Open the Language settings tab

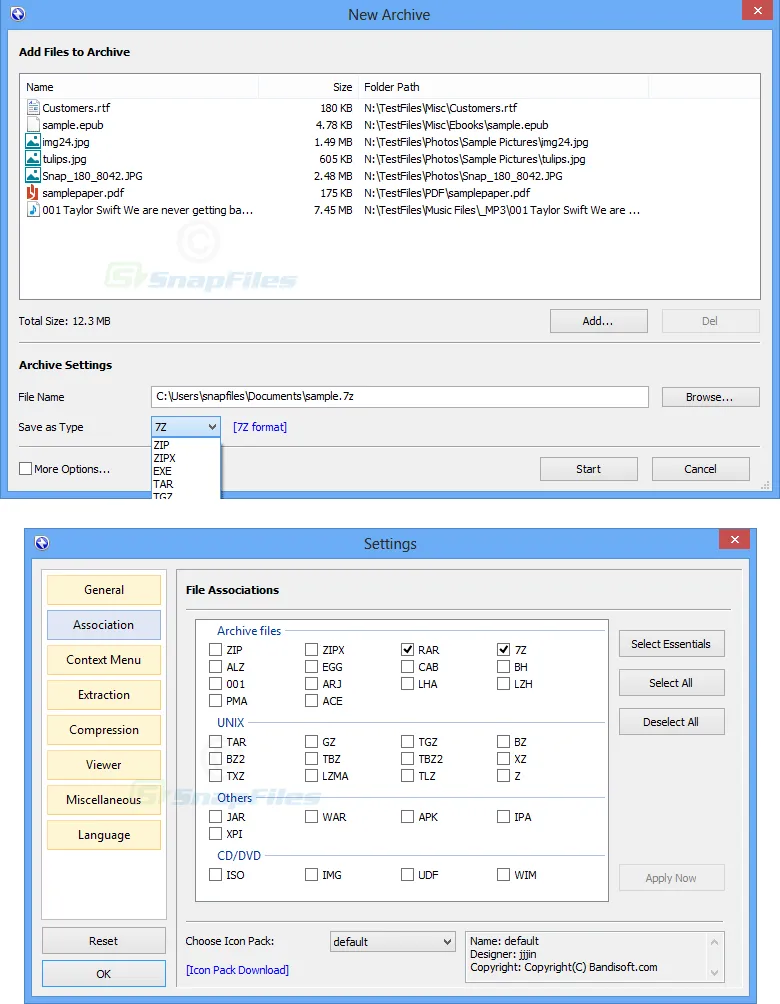[x=104, y=835]
